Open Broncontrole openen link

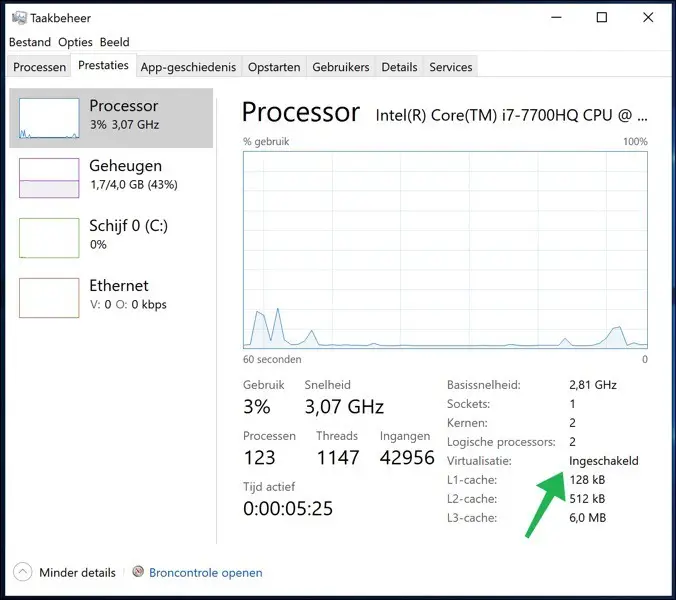[x=206, y=572]
